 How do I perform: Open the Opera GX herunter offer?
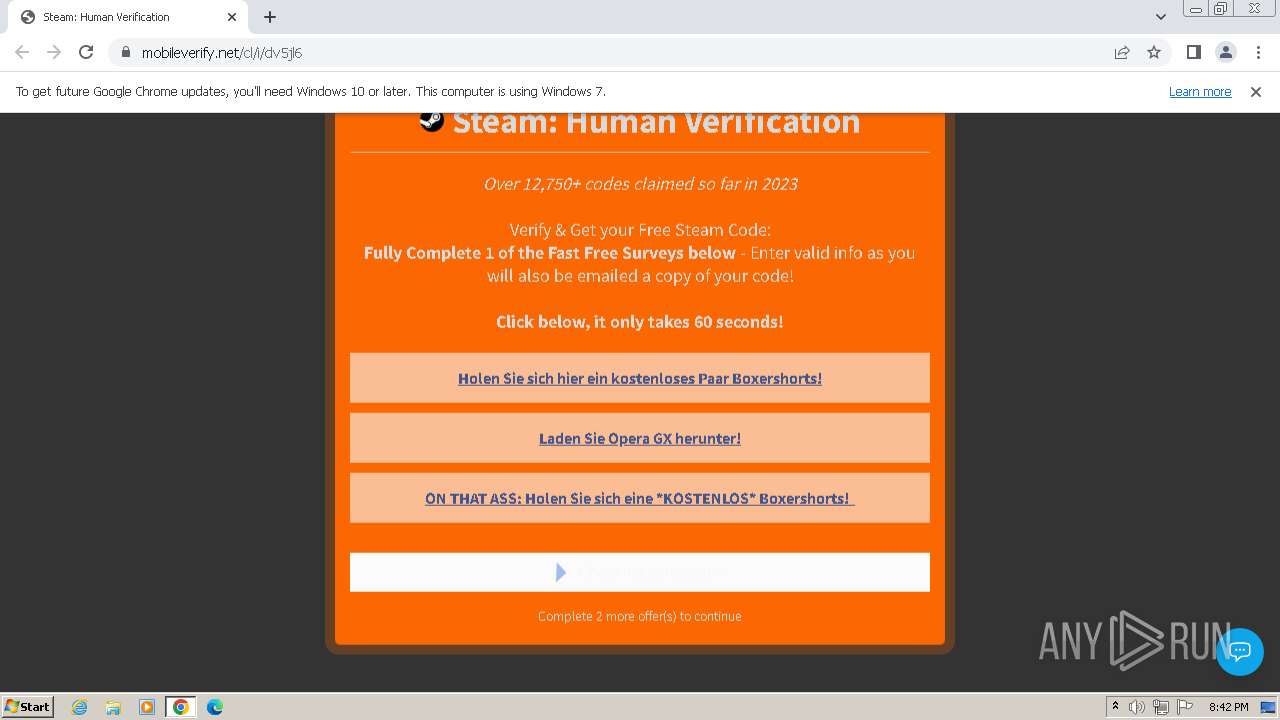pyautogui.click(x=640, y=438)
